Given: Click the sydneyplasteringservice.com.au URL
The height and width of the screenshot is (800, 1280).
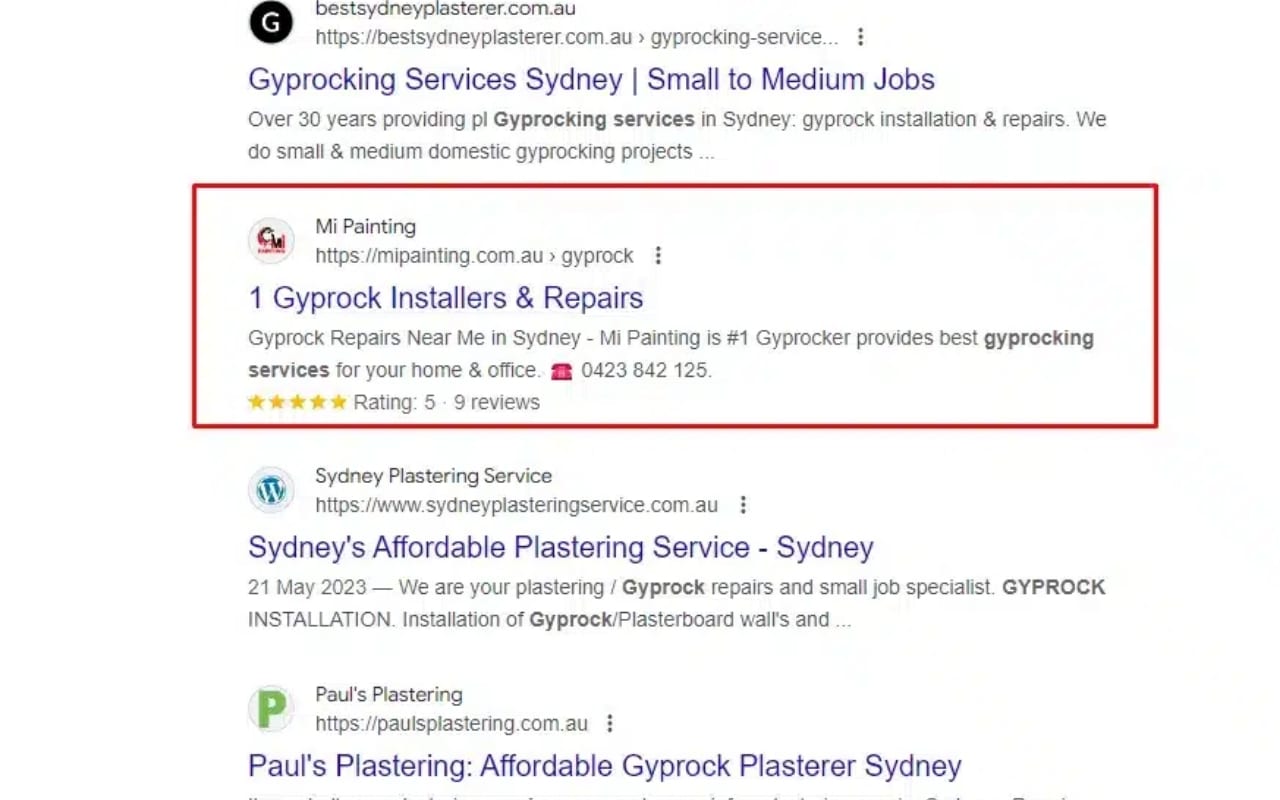Looking at the screenshot, I should click(x=516, y=505).
